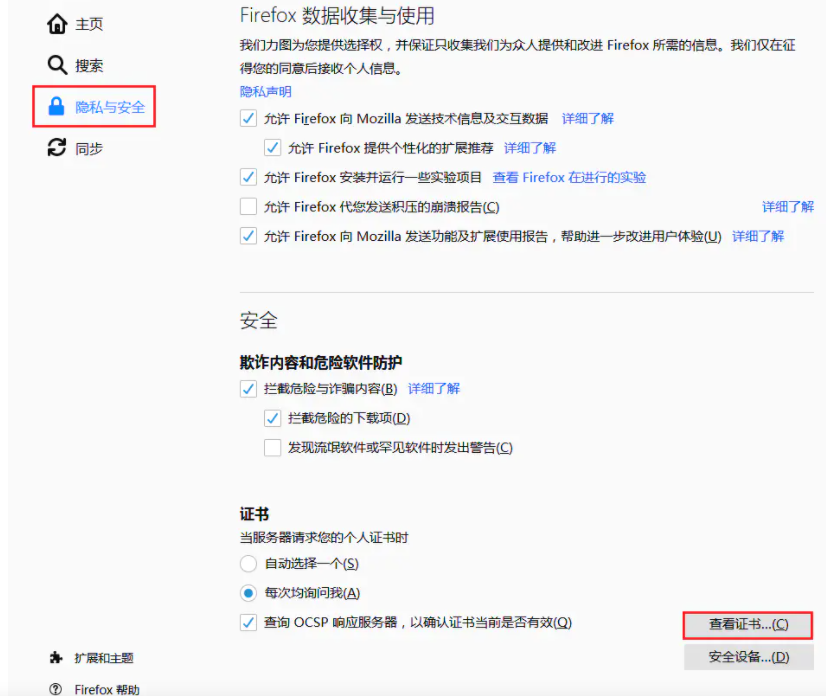Open the 同步 settings category
This screenshot has width=826, height=700.
pyautogui.click(x=89, y=149)
